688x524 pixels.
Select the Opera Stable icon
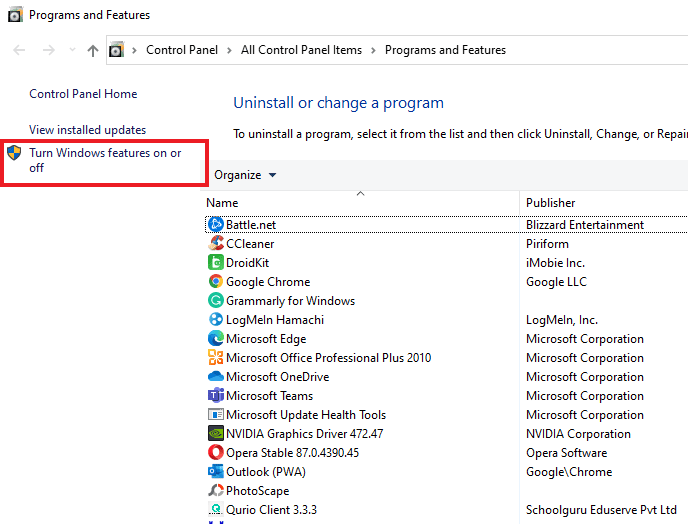click(x=216, y=453)
